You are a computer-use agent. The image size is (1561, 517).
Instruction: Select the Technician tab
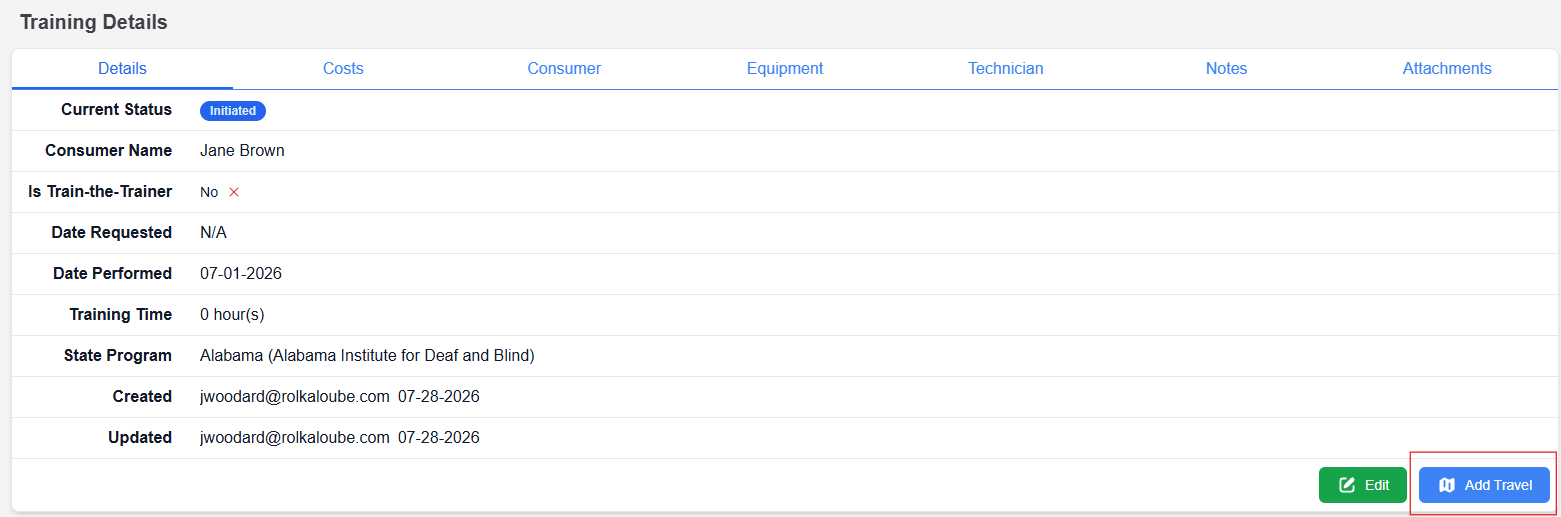pyautogui.click(x=1005, y=68)
